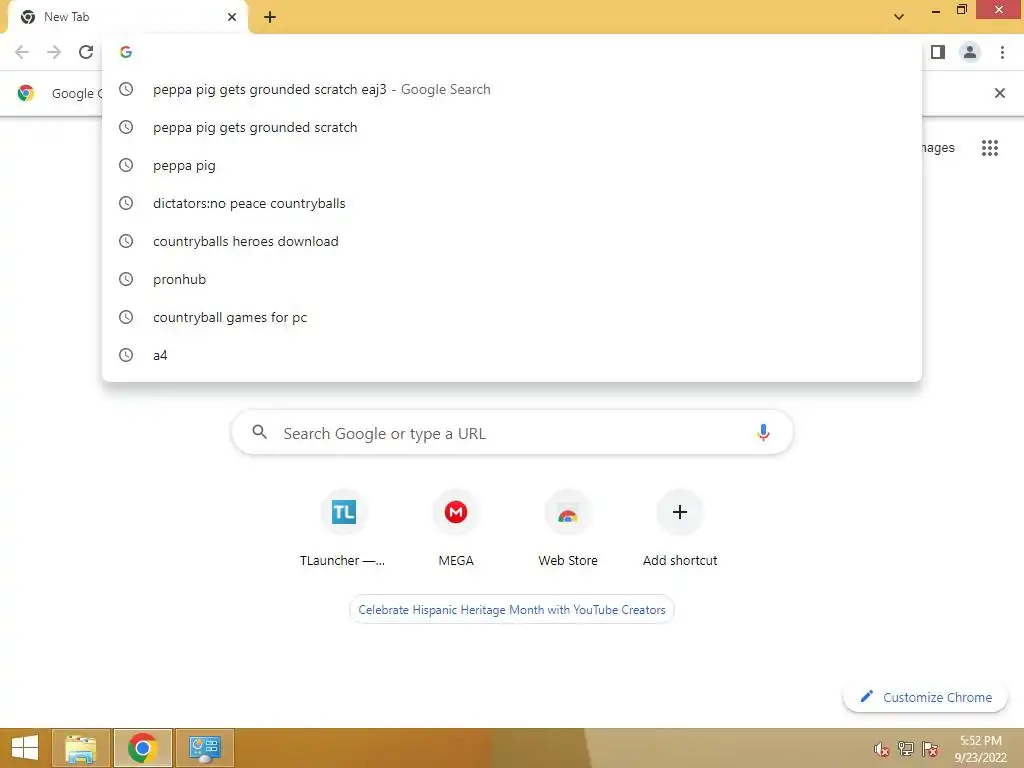
Task: Dismiss the Google Chrome info bar
Action: (1000, 93)
